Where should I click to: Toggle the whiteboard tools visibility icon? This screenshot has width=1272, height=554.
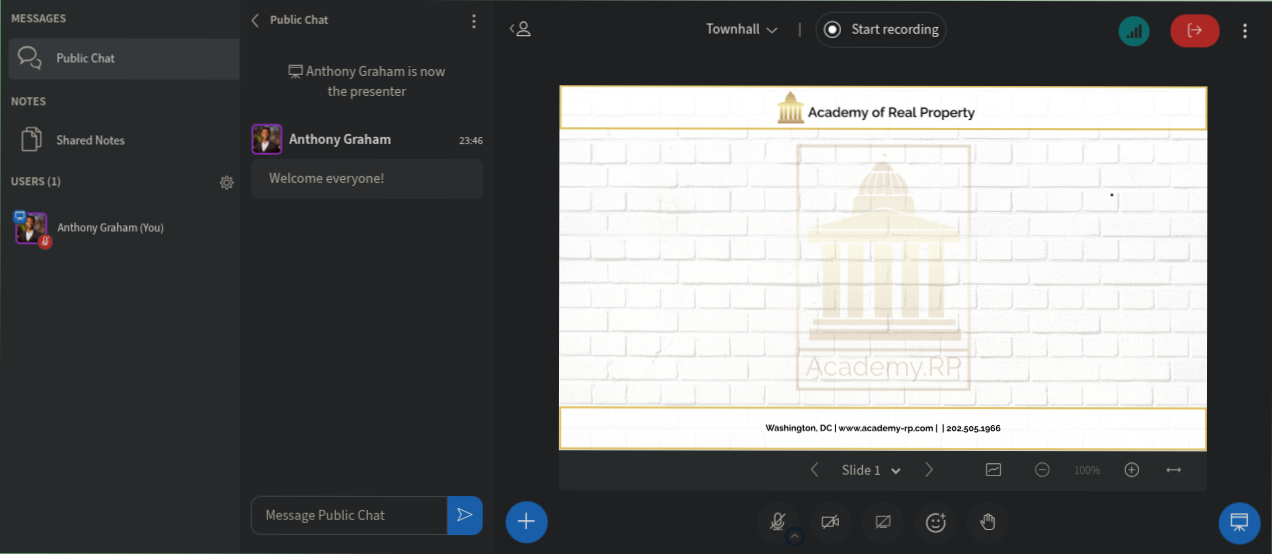[993, 470]
